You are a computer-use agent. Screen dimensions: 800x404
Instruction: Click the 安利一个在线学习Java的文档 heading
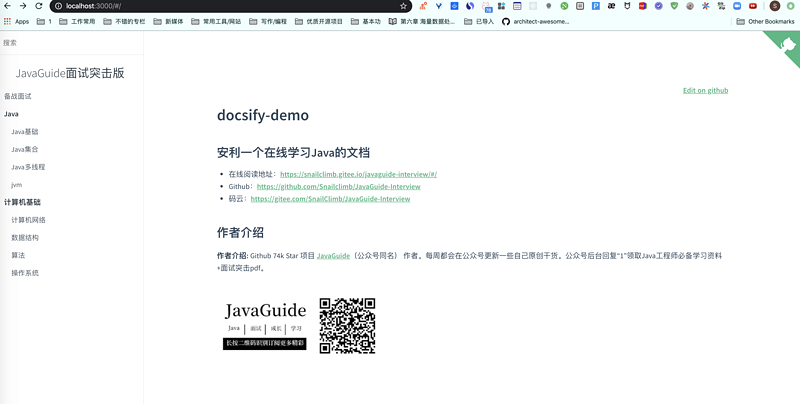[293, 153]
